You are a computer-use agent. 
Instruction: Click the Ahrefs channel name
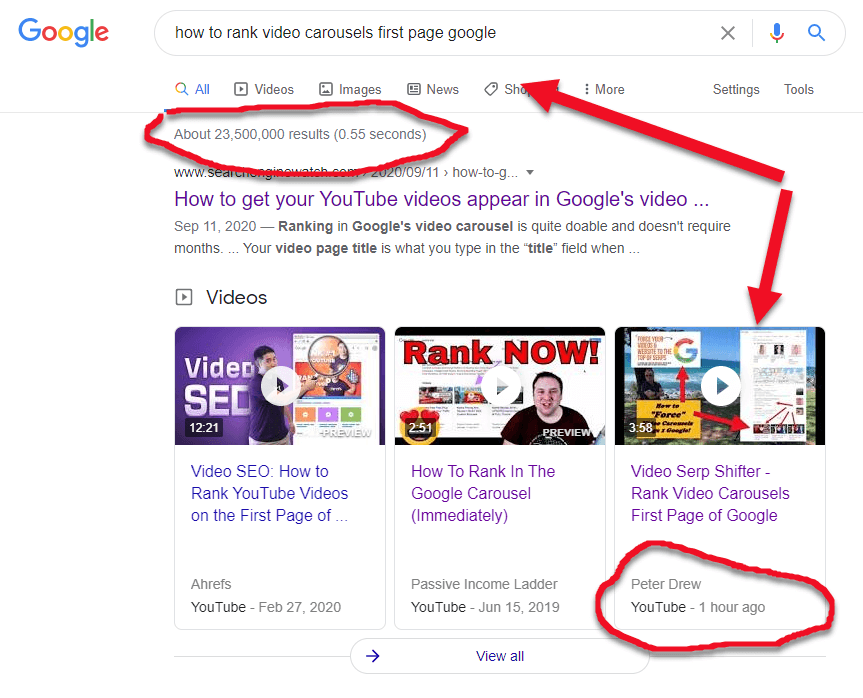pyautogui.click(x=211, y=584)
